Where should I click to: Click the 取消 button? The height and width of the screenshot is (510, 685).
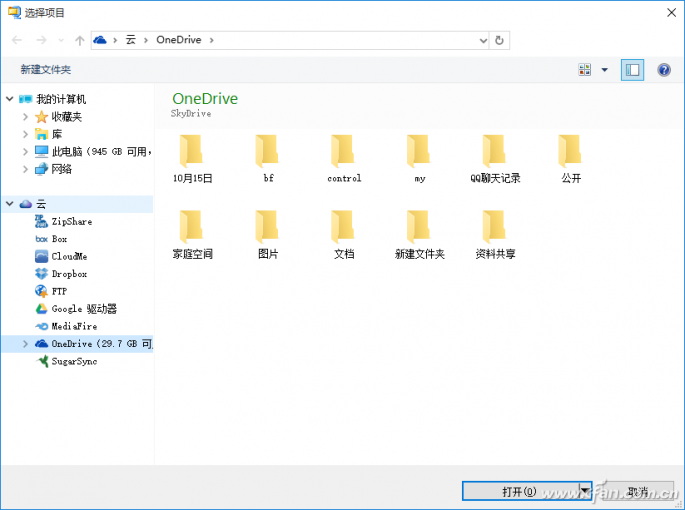pos(637,492)
